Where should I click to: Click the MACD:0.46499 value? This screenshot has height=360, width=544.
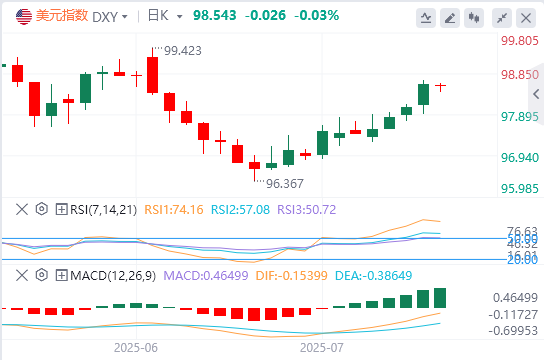pyautogui.click(x=206, y=276)
